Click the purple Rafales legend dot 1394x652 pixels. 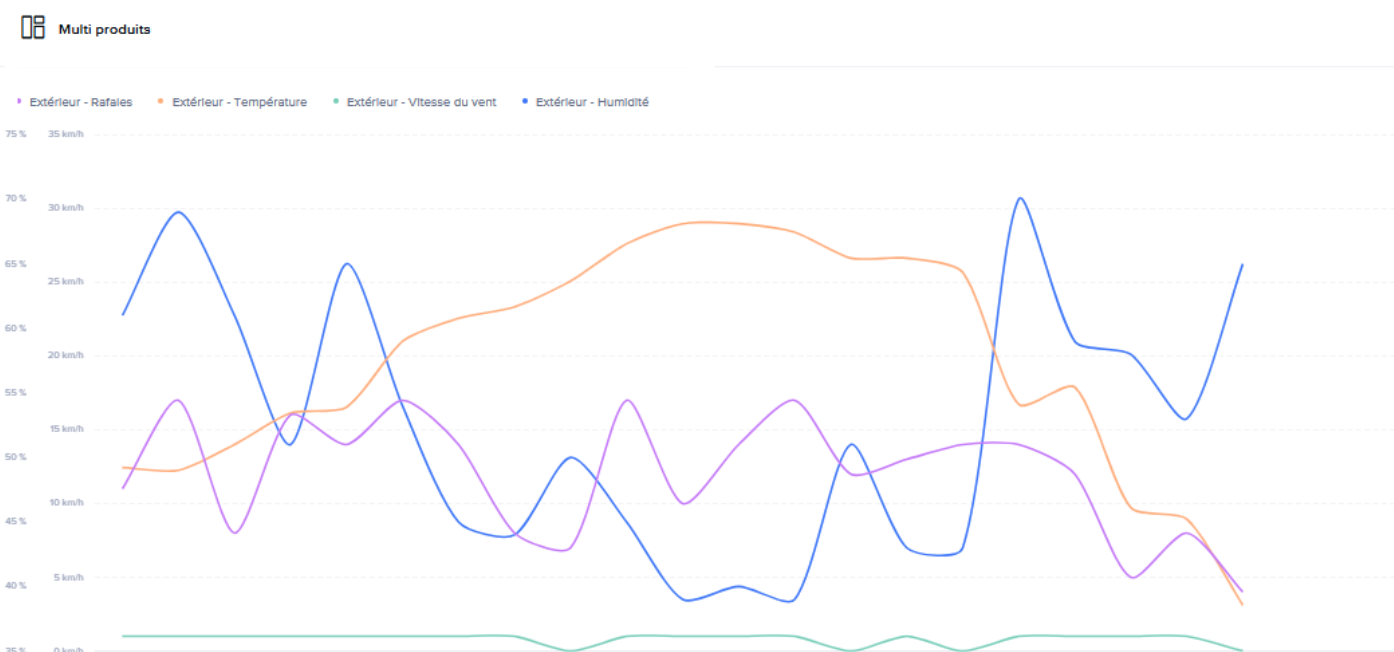(x=20, y=101)
